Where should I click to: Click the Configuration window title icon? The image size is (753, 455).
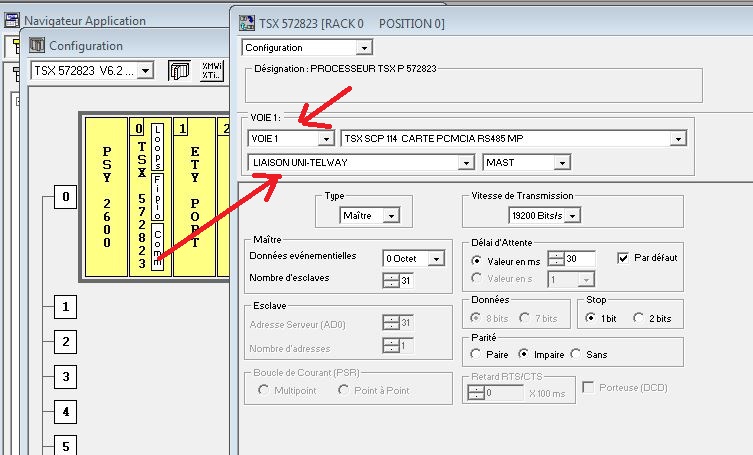pos(37,45)
